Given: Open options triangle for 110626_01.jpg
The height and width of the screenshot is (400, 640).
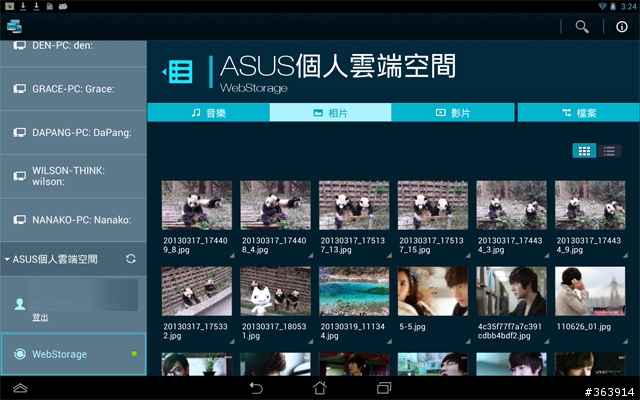Looking at the screenshot, I should (625, 341).
